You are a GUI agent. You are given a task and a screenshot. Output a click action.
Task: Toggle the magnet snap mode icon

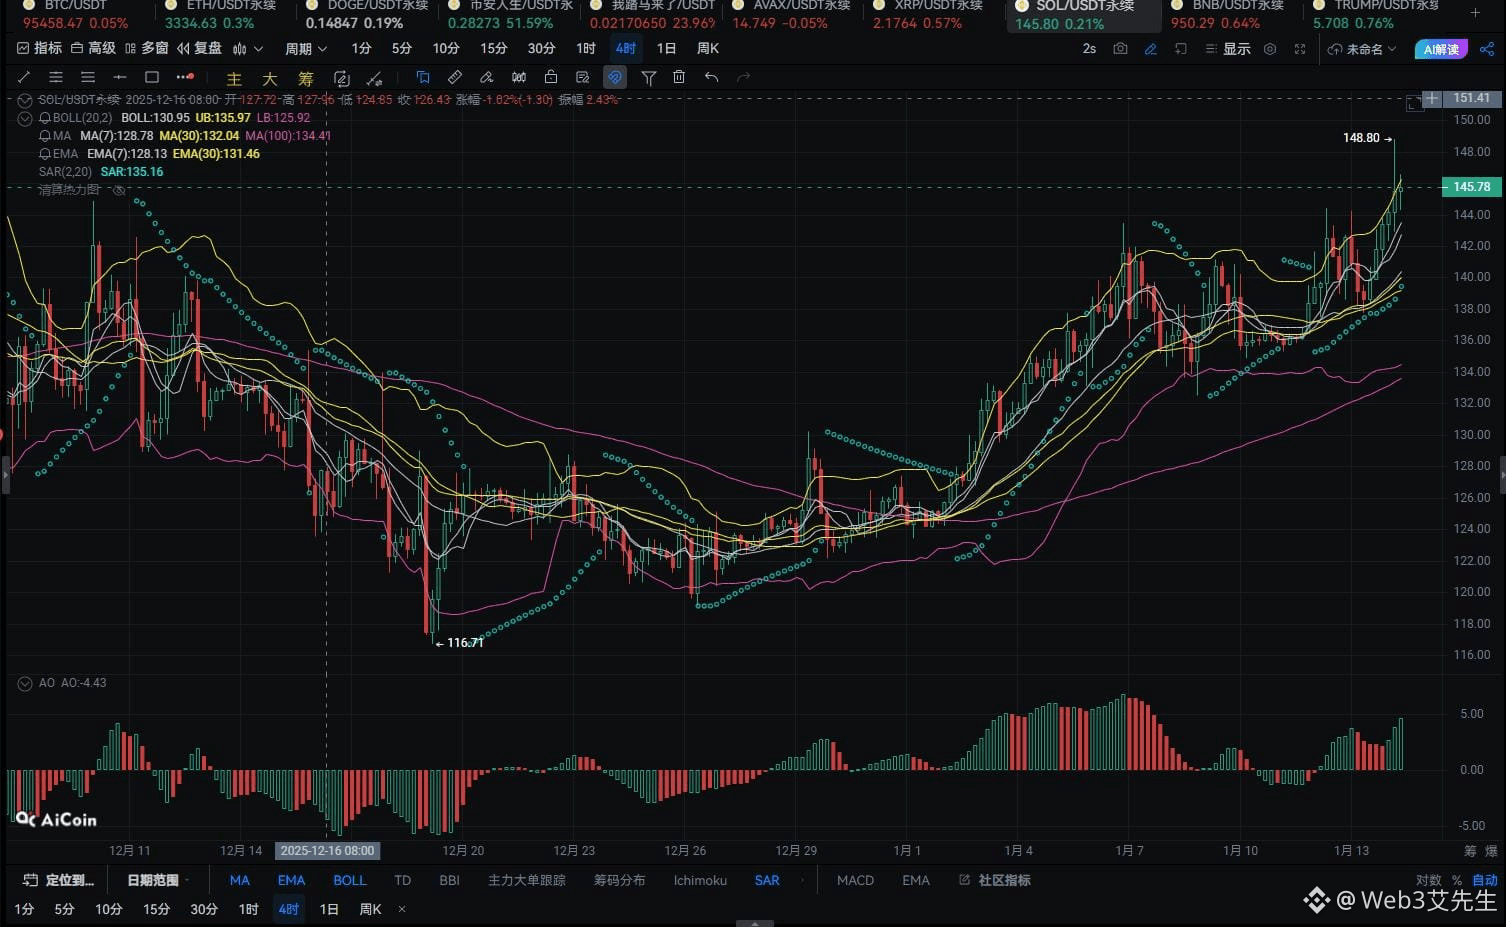coord(615,77)
